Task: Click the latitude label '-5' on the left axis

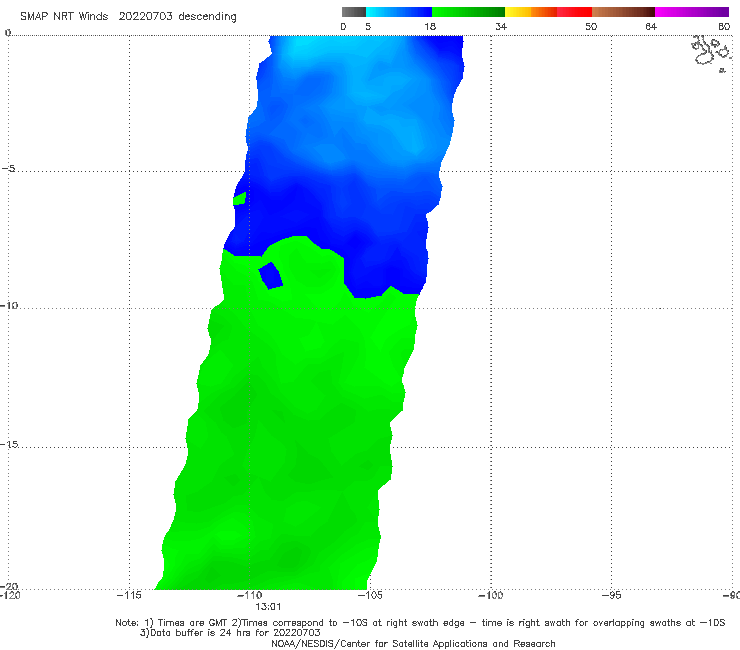Action: 8,169
